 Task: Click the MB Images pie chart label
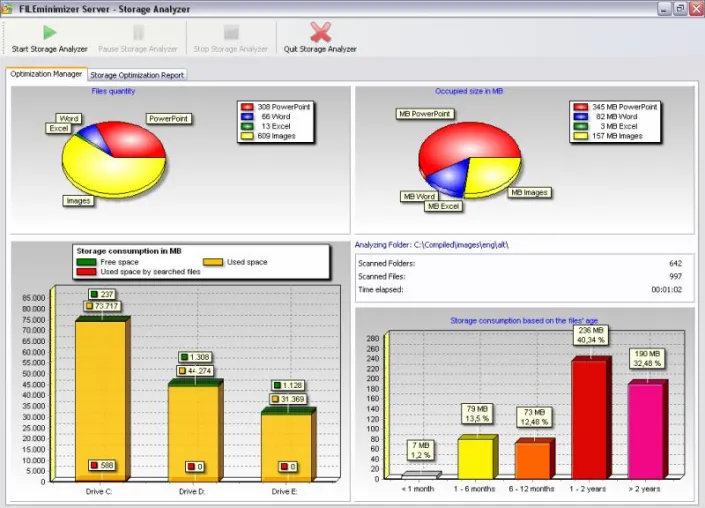point(530,192)
